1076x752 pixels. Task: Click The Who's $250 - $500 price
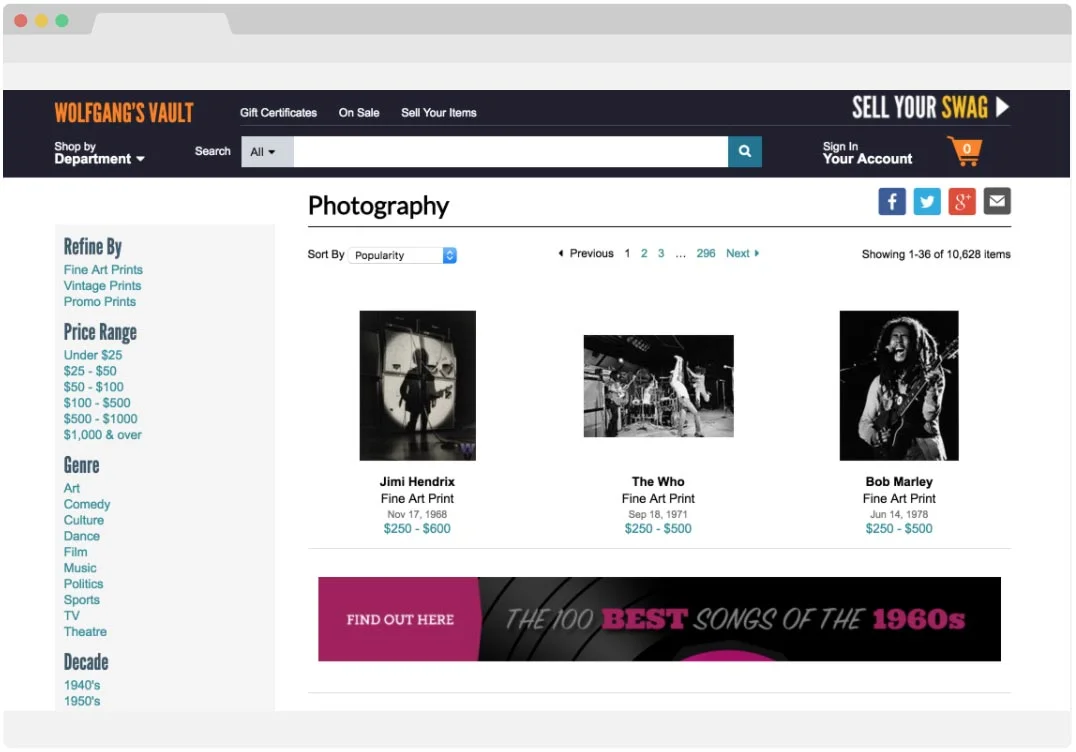[658, 528]
